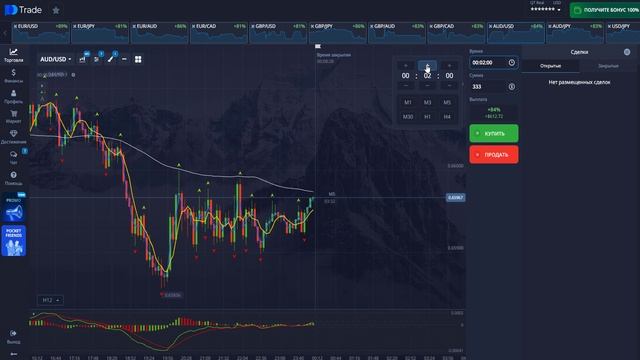Click the amount field showing 333
640x360 pixels.
coord(493,87)
